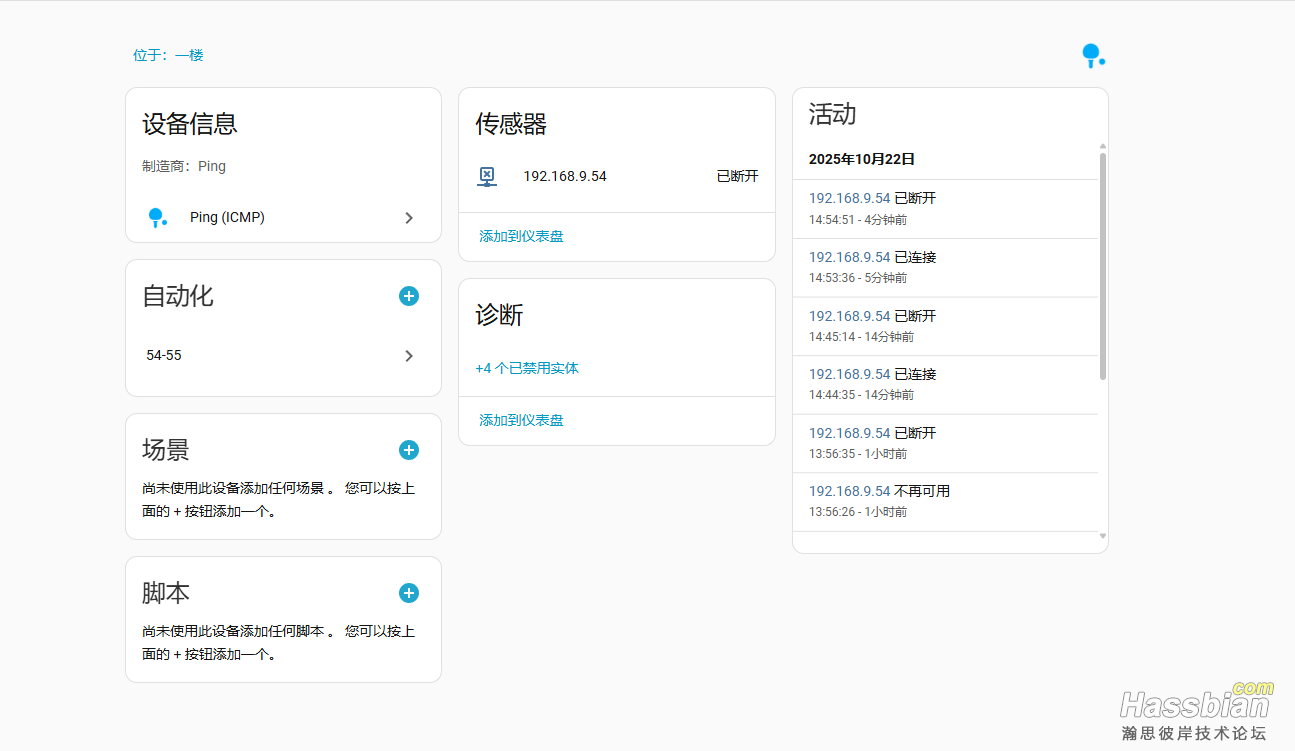1295x751 pixels.
Task: Click the 位于：一楼 area link
Action: click(x=168, y=55)
